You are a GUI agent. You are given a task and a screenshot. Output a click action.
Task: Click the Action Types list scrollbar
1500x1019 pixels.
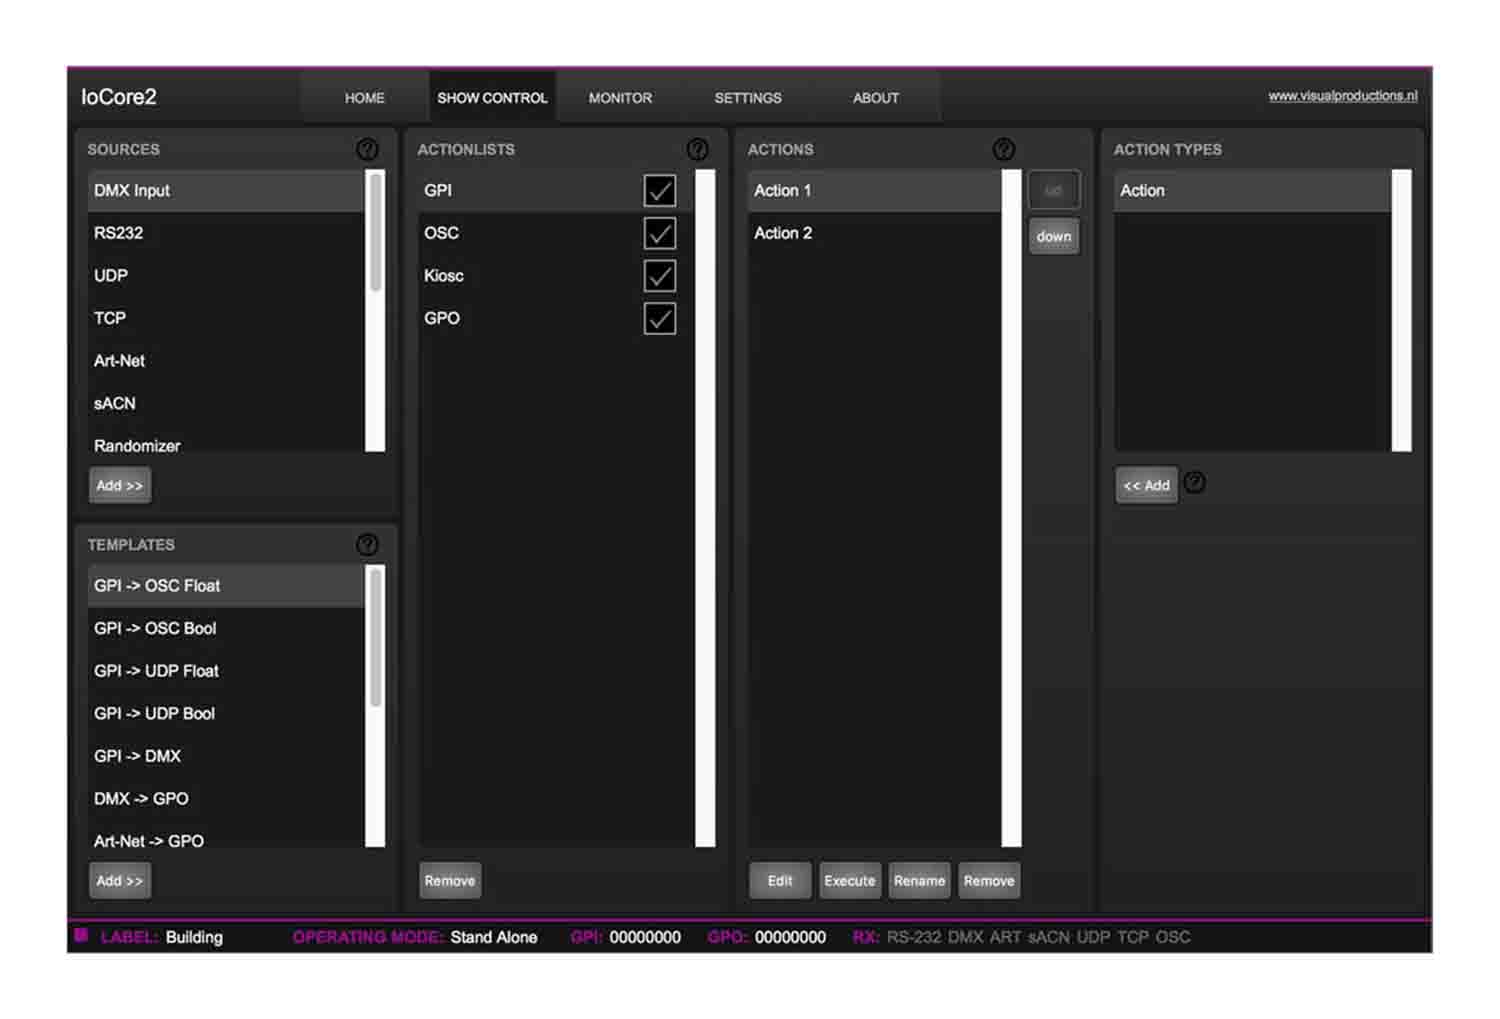1401,310
